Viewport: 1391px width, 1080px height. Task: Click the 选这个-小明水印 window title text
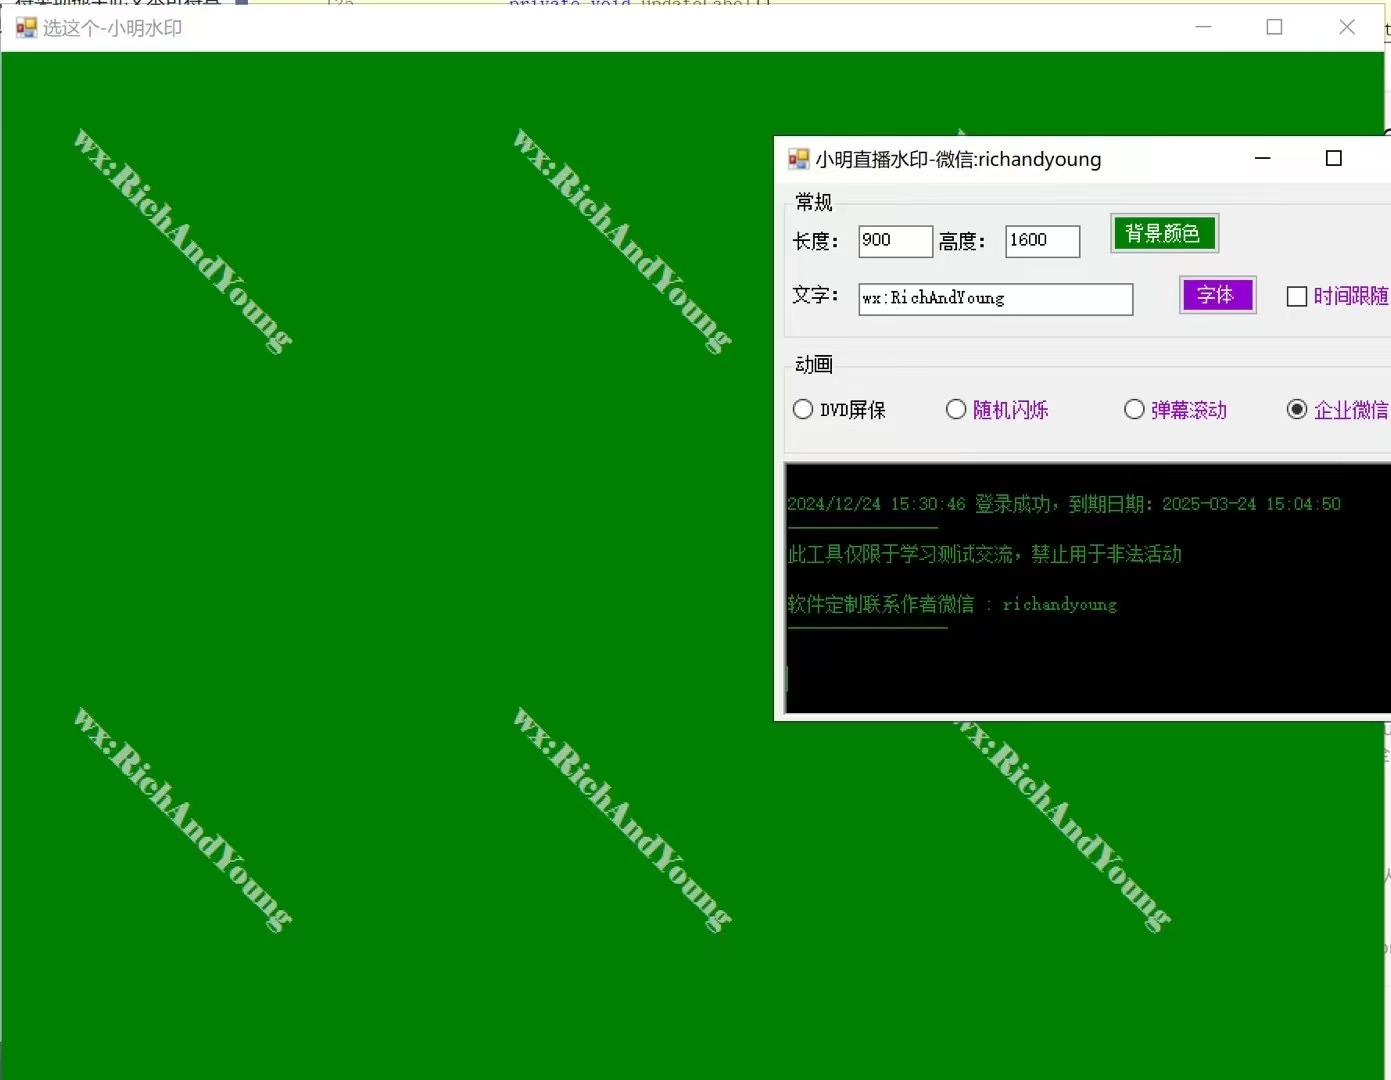[x=112, y=28]
